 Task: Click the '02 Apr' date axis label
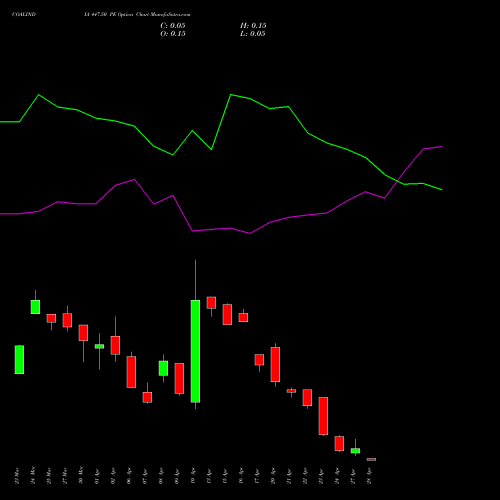[113, 476]
